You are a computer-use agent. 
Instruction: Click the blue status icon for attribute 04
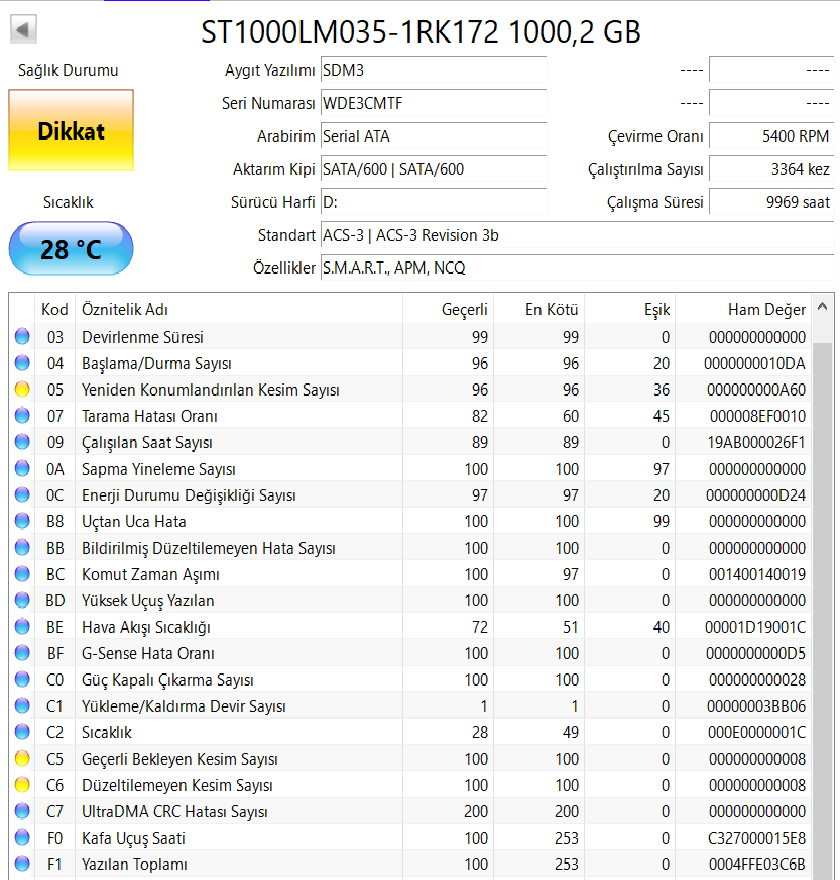[22, 363]
